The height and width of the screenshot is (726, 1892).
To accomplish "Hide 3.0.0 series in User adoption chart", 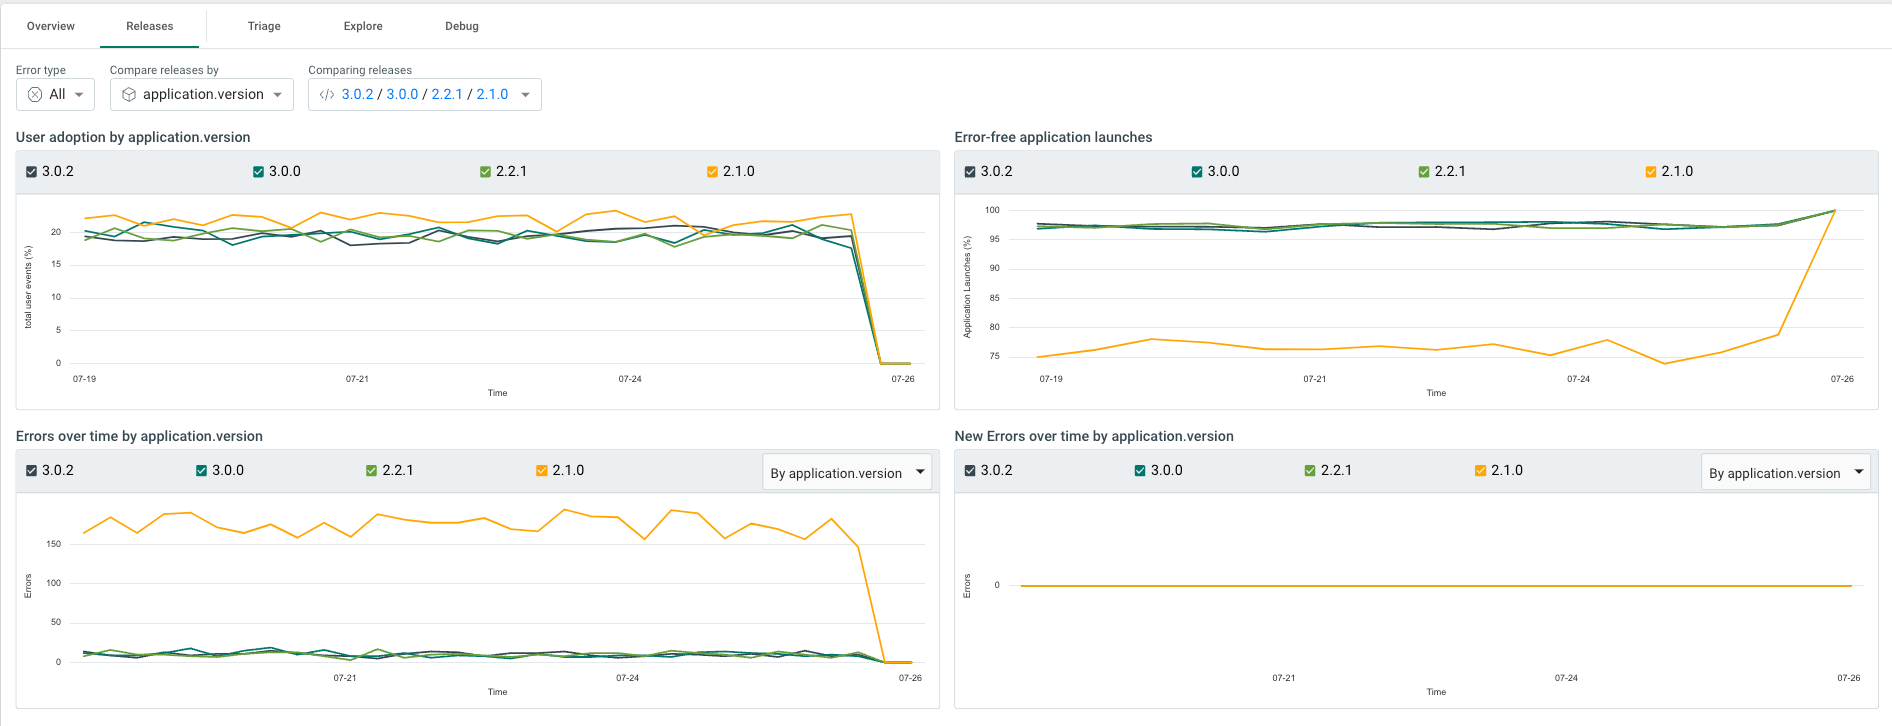I will (x=259, y=172).
